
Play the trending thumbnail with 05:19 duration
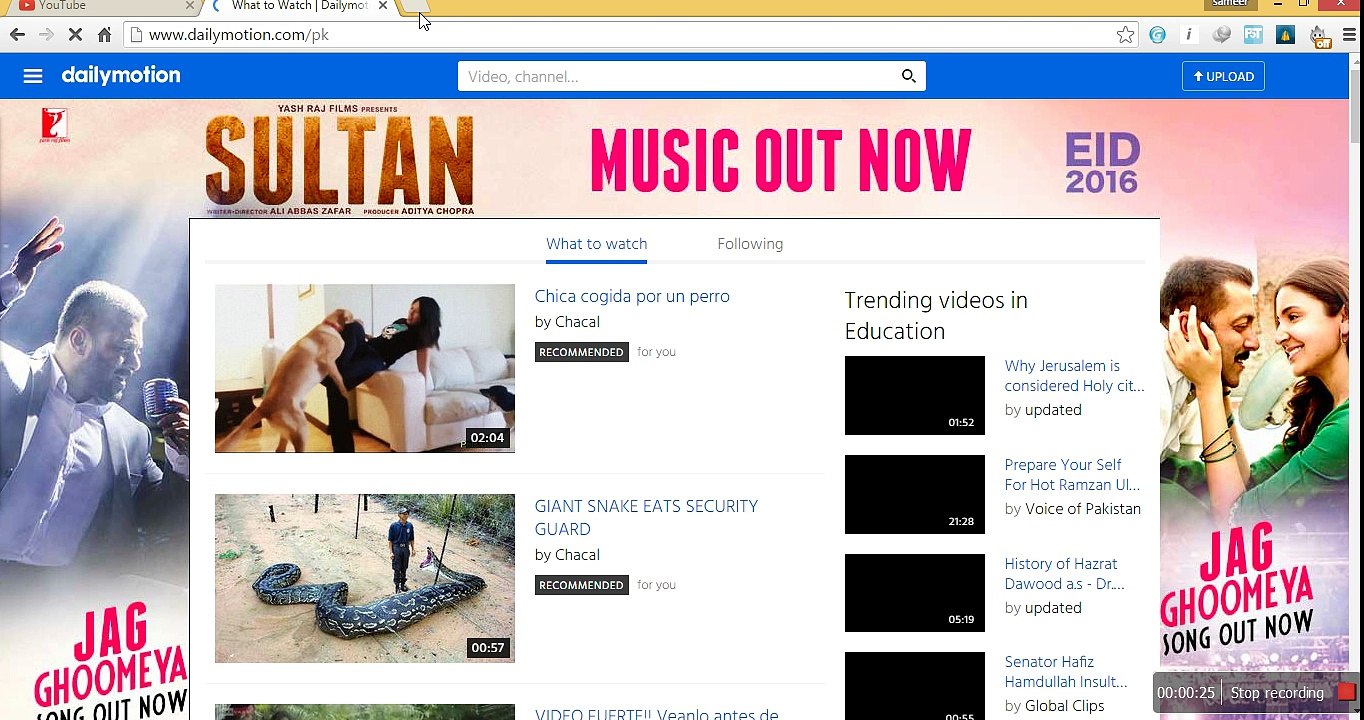(915, 593)
